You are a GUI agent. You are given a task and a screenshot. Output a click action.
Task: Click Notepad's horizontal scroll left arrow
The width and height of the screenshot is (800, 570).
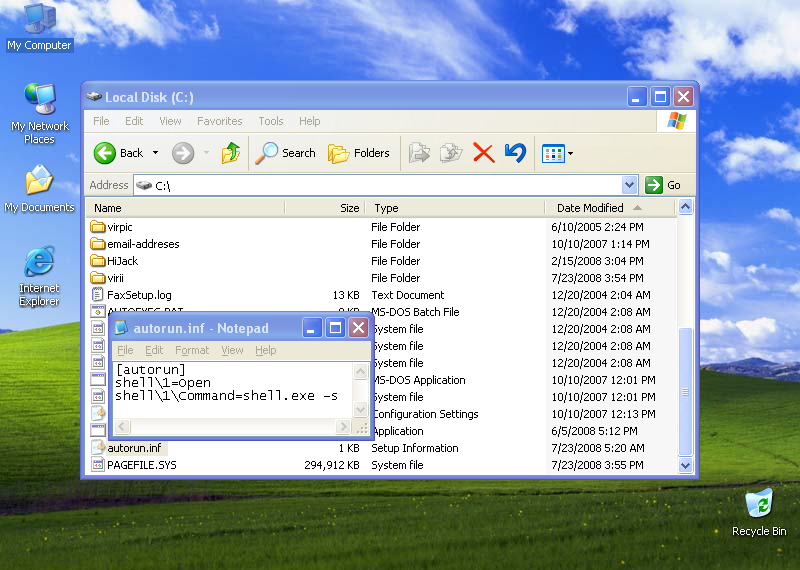(122, 426)
